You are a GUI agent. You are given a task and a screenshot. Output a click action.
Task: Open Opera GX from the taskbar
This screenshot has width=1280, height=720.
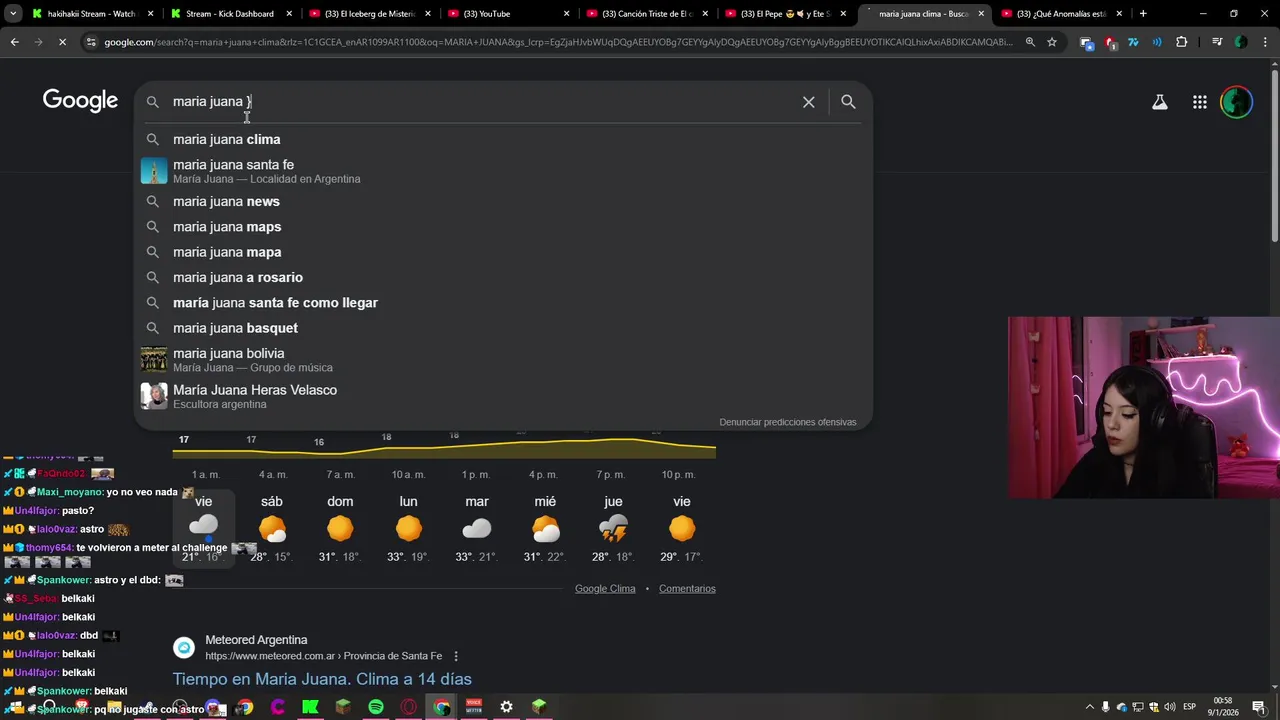[x=408, y=707]
